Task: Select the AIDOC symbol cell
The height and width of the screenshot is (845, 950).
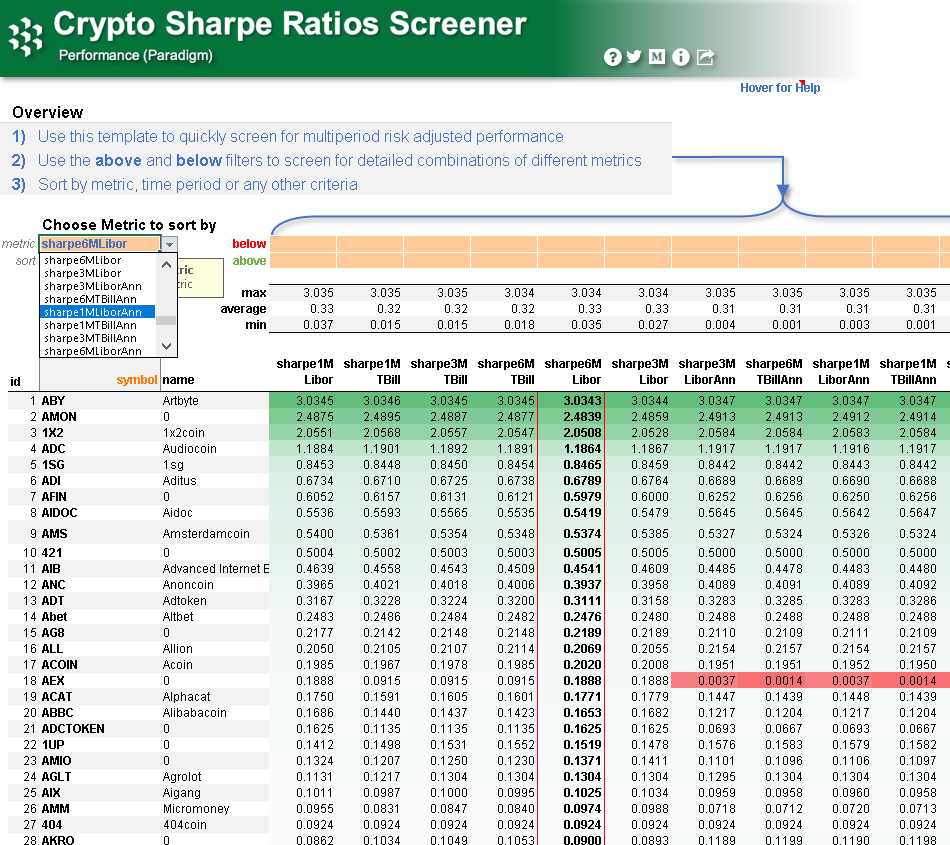Action: [x=100, y=512]
